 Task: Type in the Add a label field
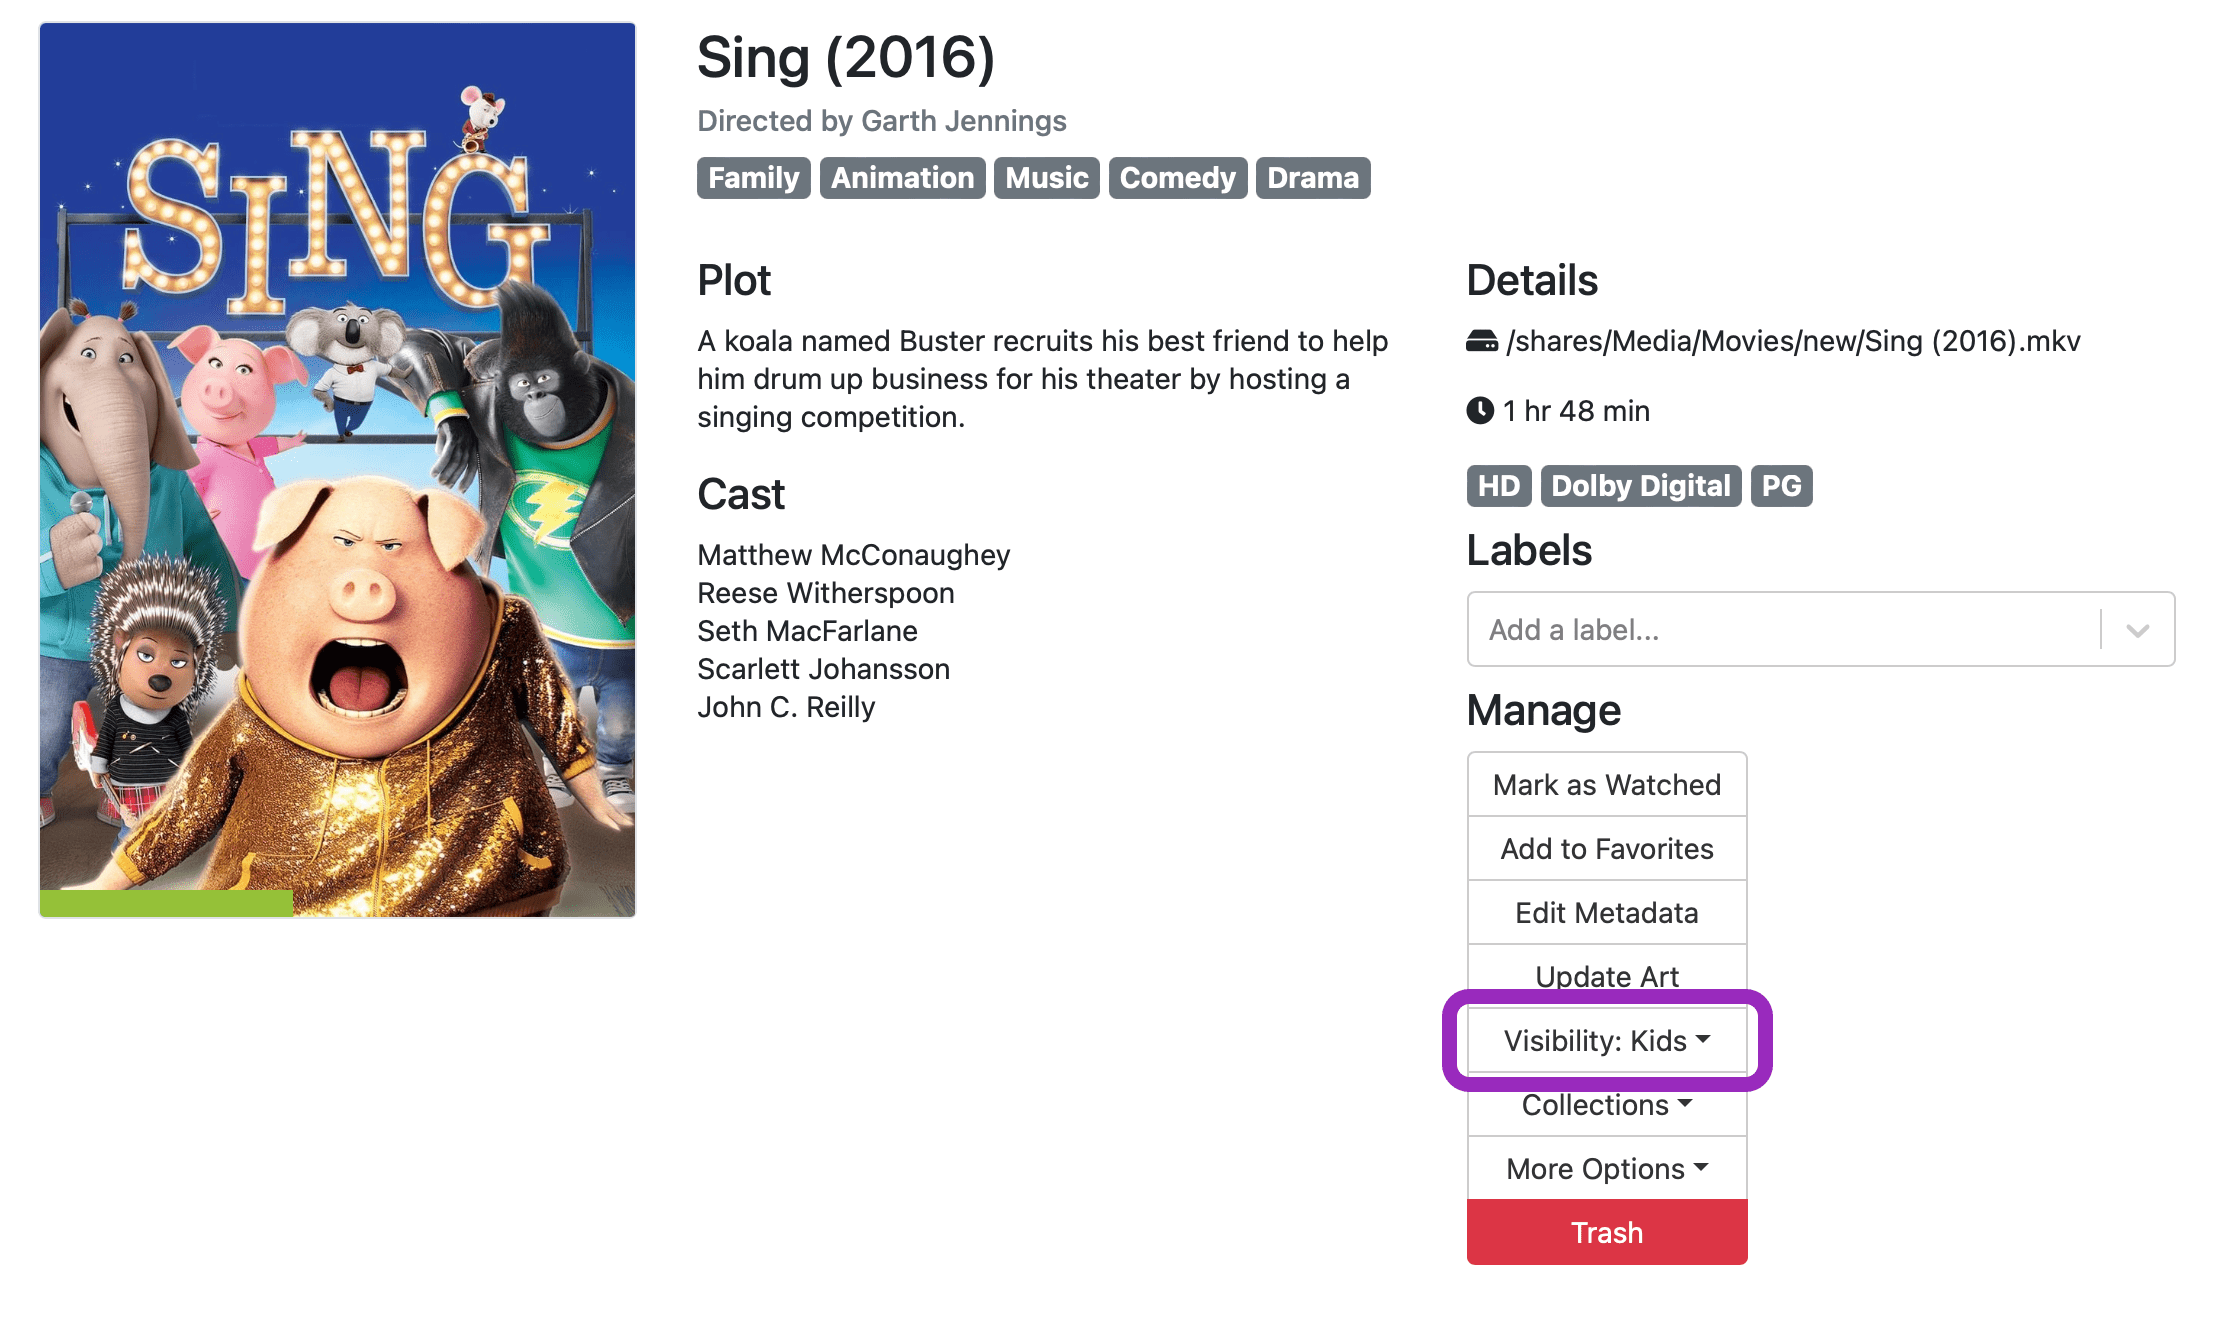[x=1780, y=630]
